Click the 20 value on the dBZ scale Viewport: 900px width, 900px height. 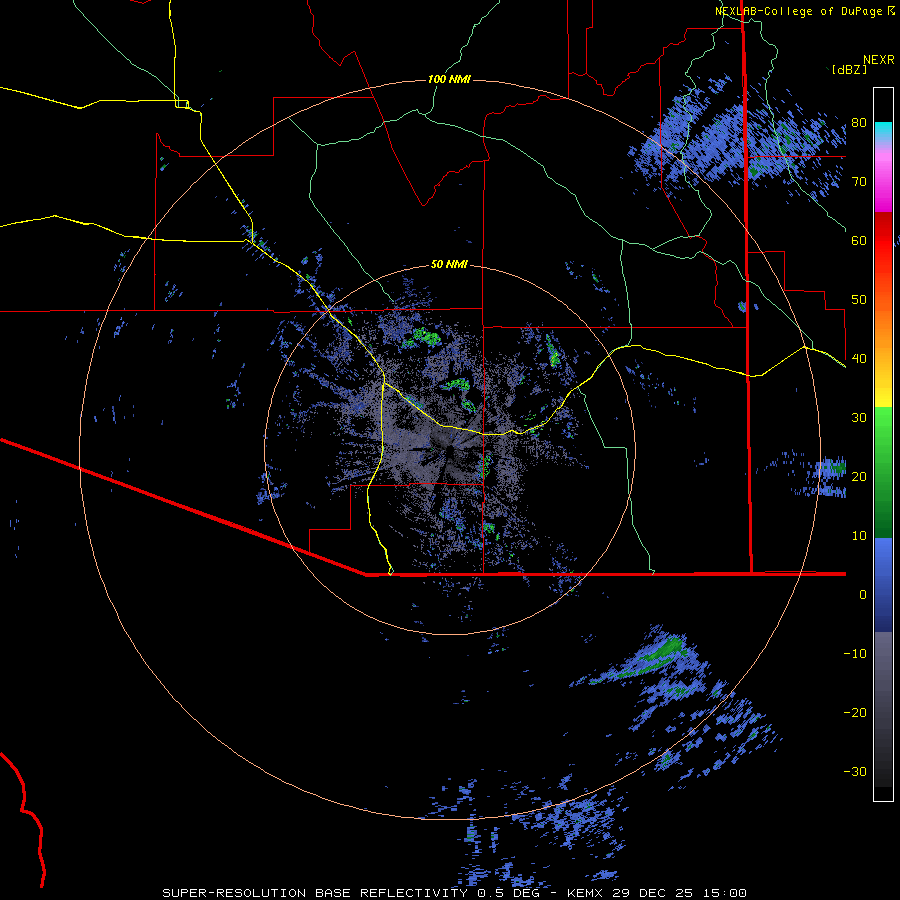859,477
